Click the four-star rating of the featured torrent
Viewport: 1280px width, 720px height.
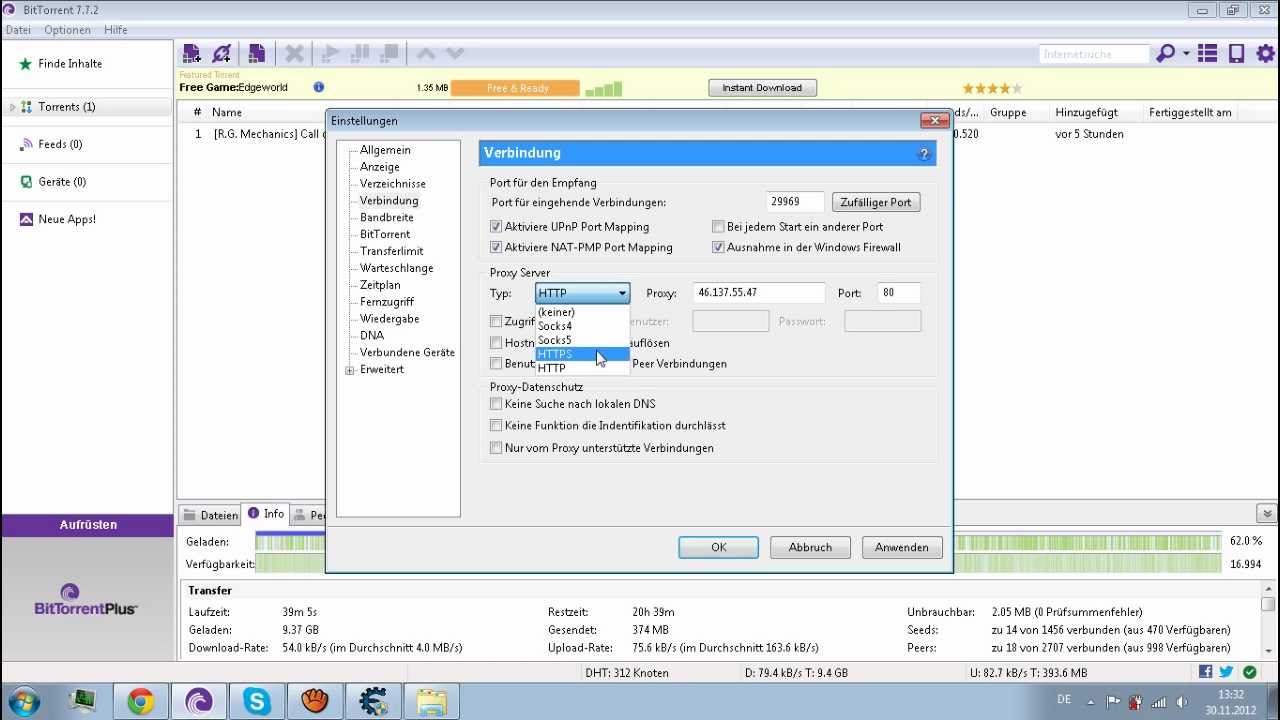click(991, 88)
